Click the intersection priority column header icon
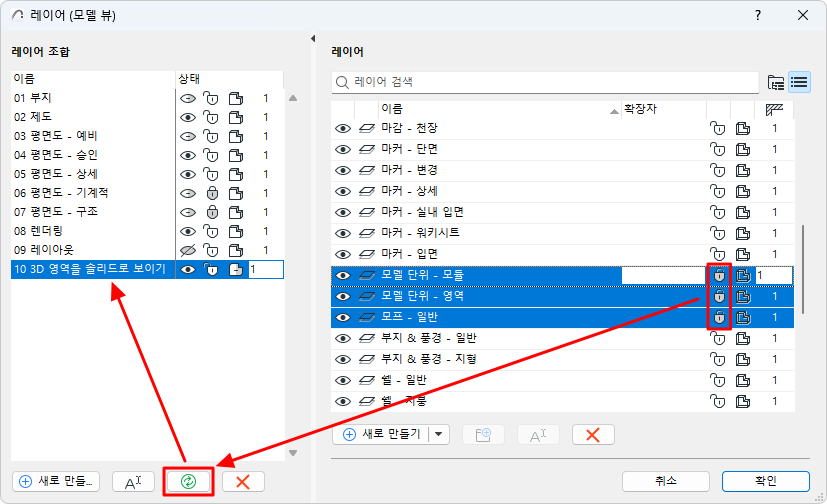The image size is (827, 504). pyautogui.click(x=774, y=110)
